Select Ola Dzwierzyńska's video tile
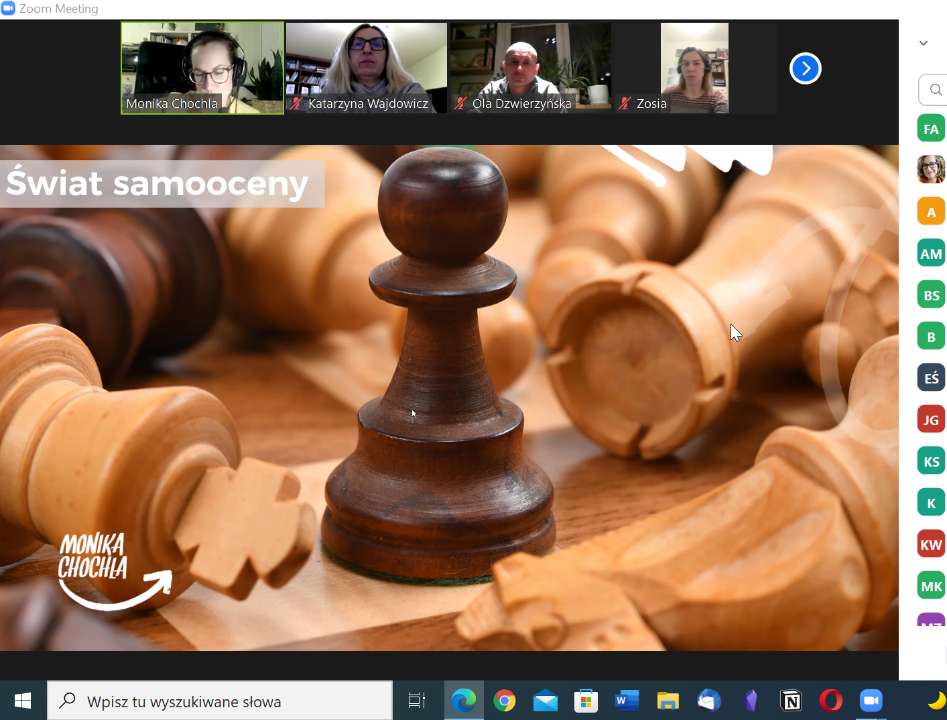 click(530, 67)
